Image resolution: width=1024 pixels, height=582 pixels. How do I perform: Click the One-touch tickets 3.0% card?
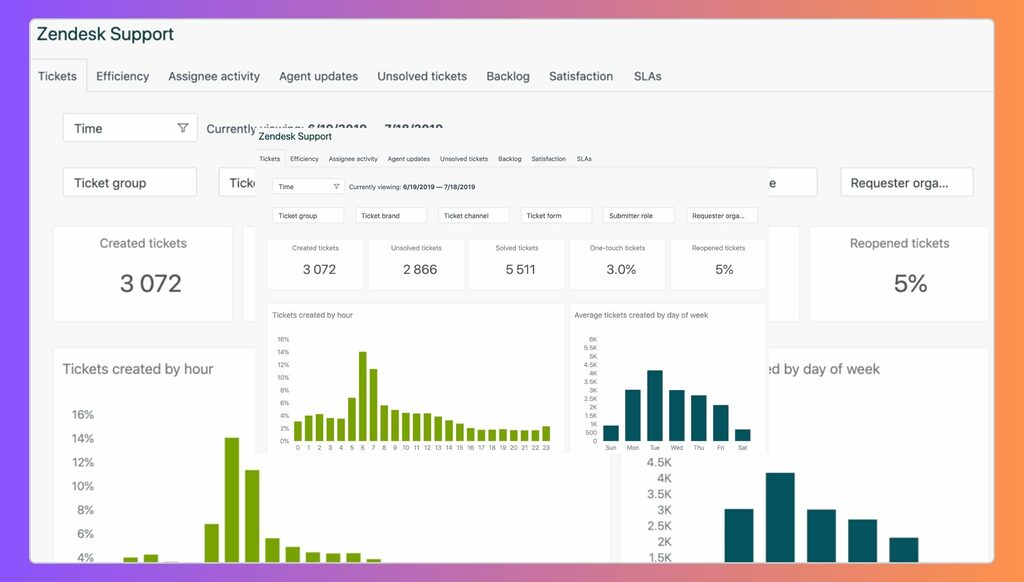[x=617, y=264]
